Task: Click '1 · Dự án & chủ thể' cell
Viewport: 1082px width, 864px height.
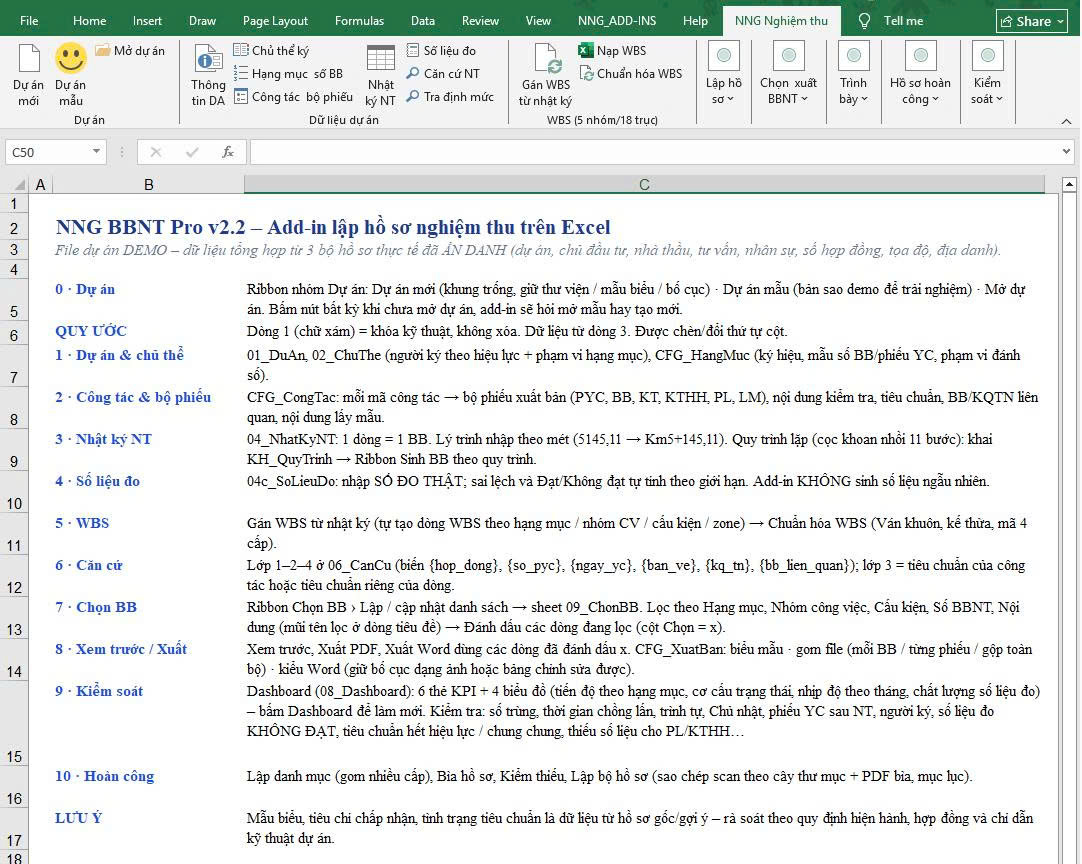Action: pyautogui.click(x=148, y=366)
